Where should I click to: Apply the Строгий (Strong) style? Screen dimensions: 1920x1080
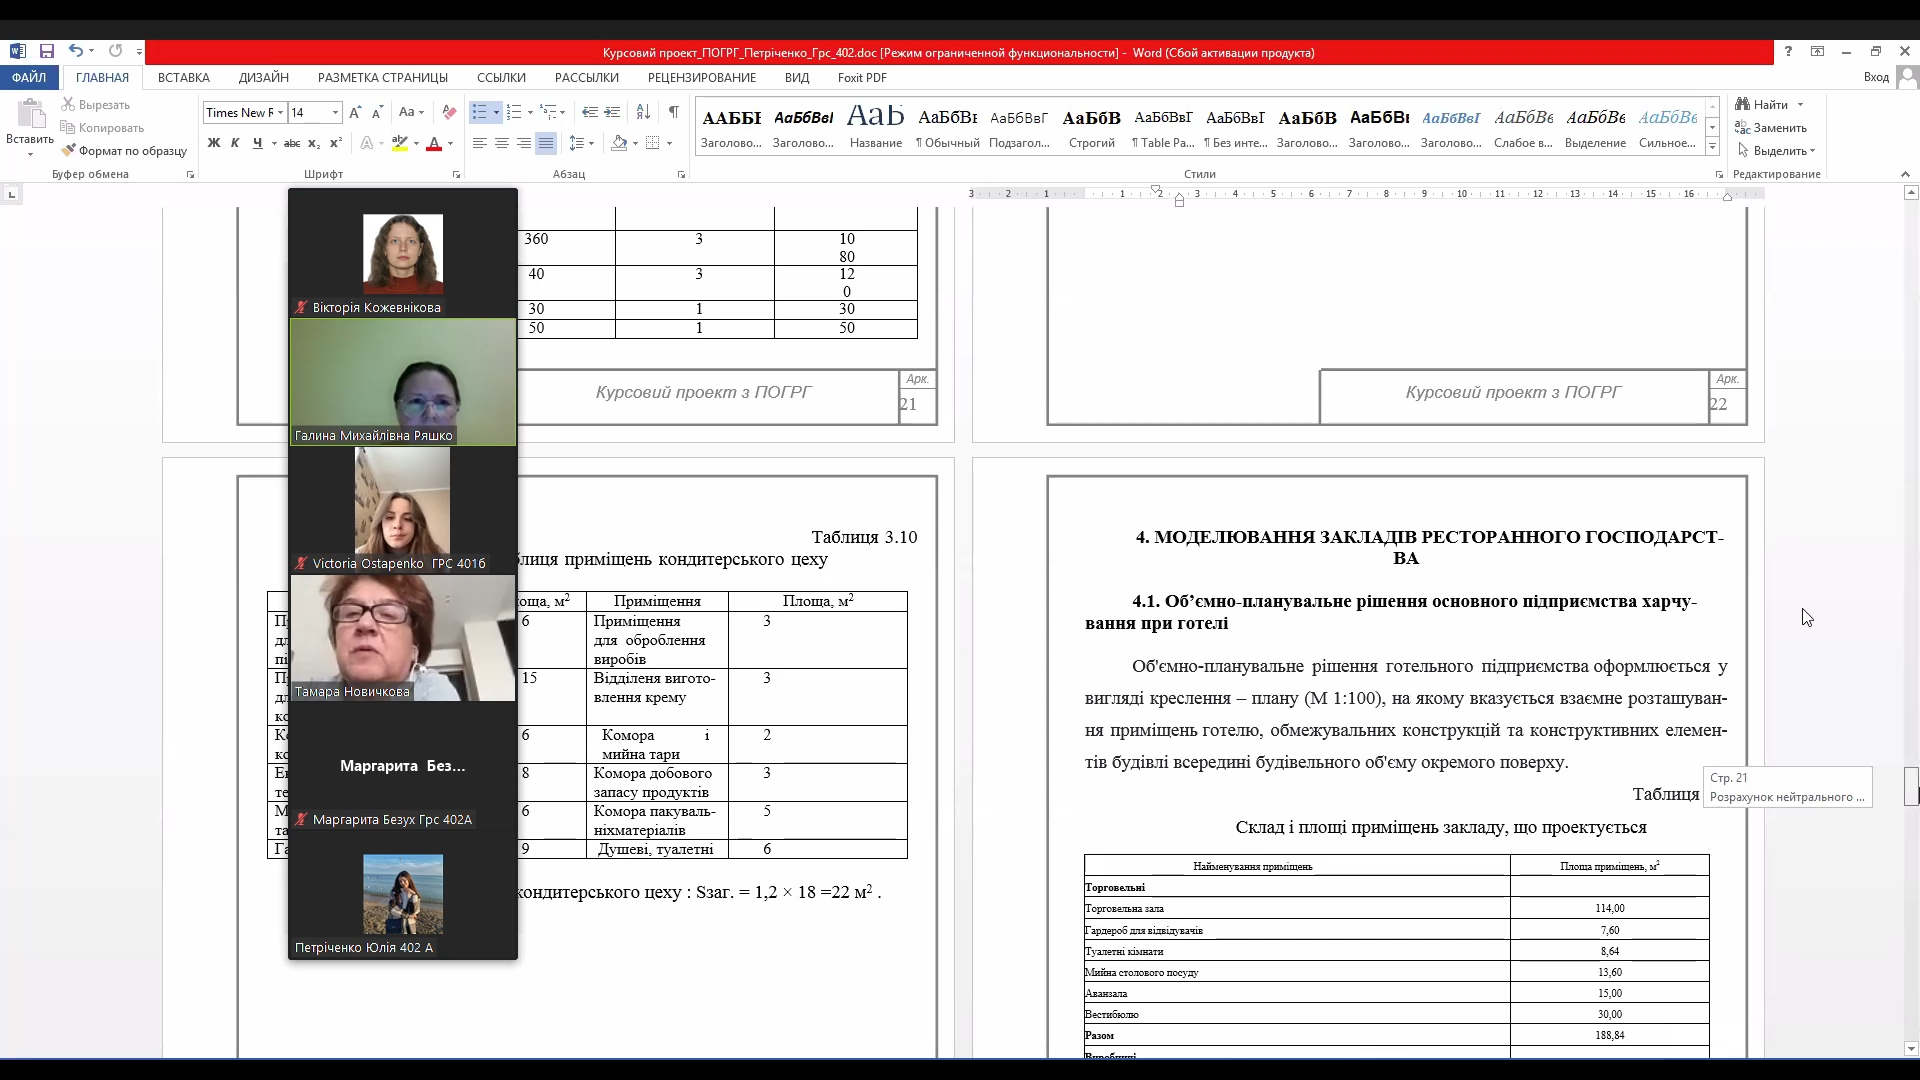pyautogui.click(x=1091, y=126)
